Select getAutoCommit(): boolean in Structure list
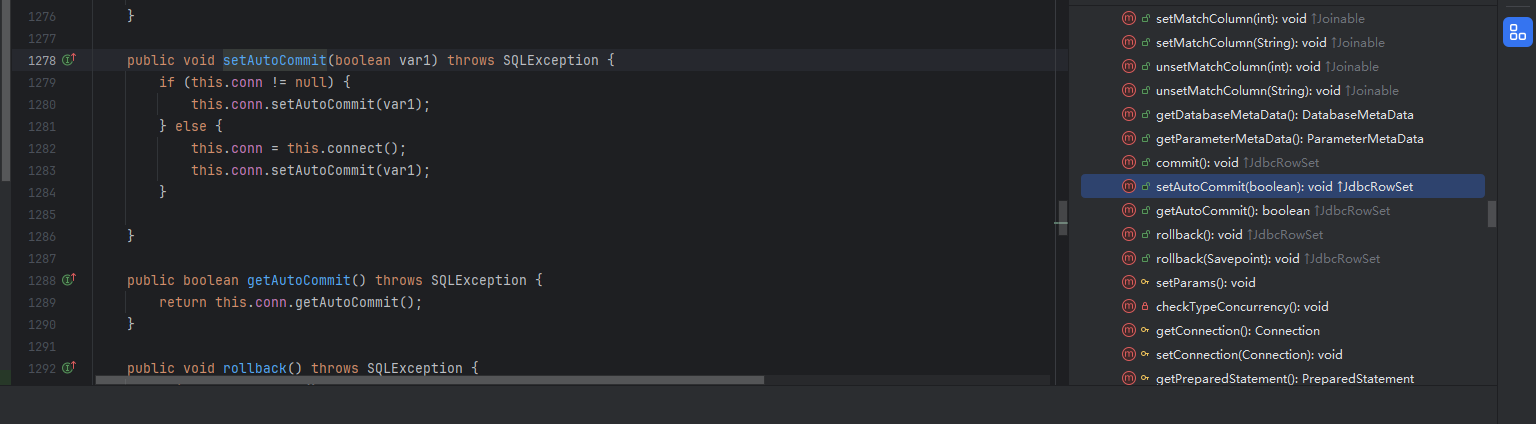Viewport: 1536px width, 424px height. click(x=1232, y=211)
